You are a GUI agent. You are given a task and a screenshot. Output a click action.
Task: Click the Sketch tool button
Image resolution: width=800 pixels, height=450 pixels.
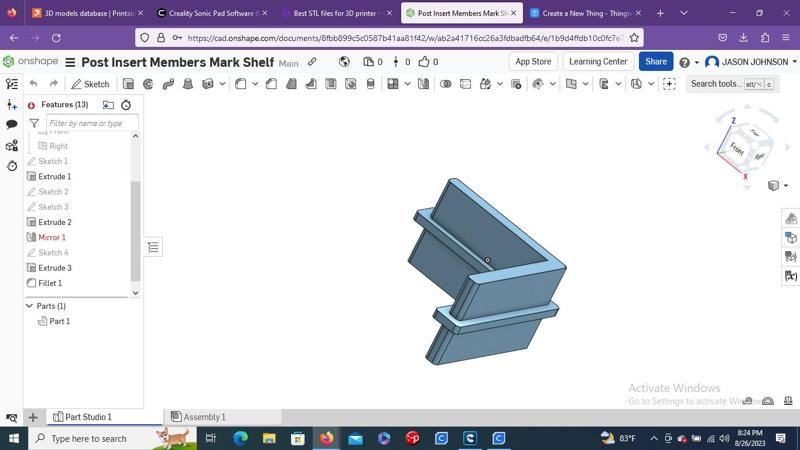90,84
